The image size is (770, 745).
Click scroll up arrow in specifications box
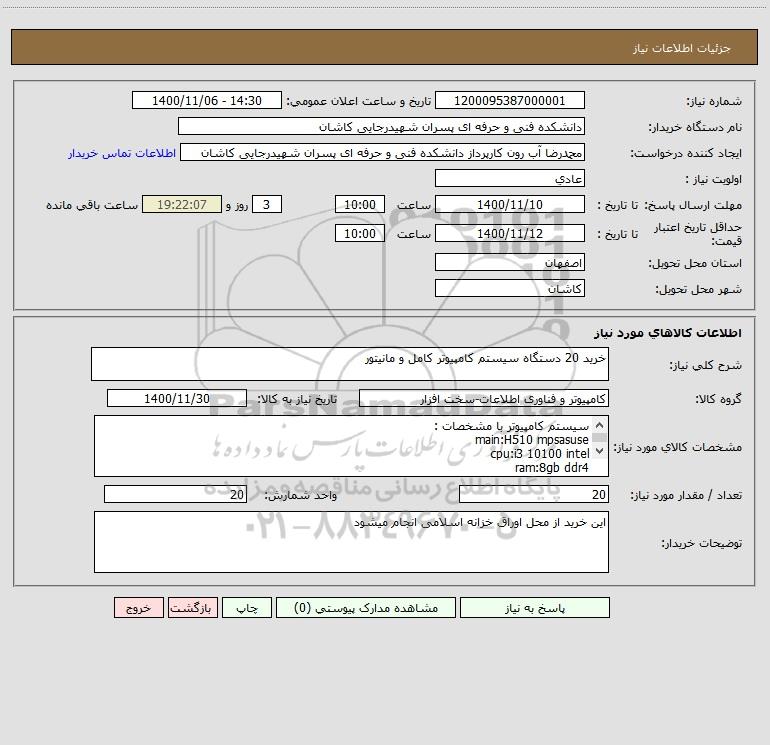[599, 425]
